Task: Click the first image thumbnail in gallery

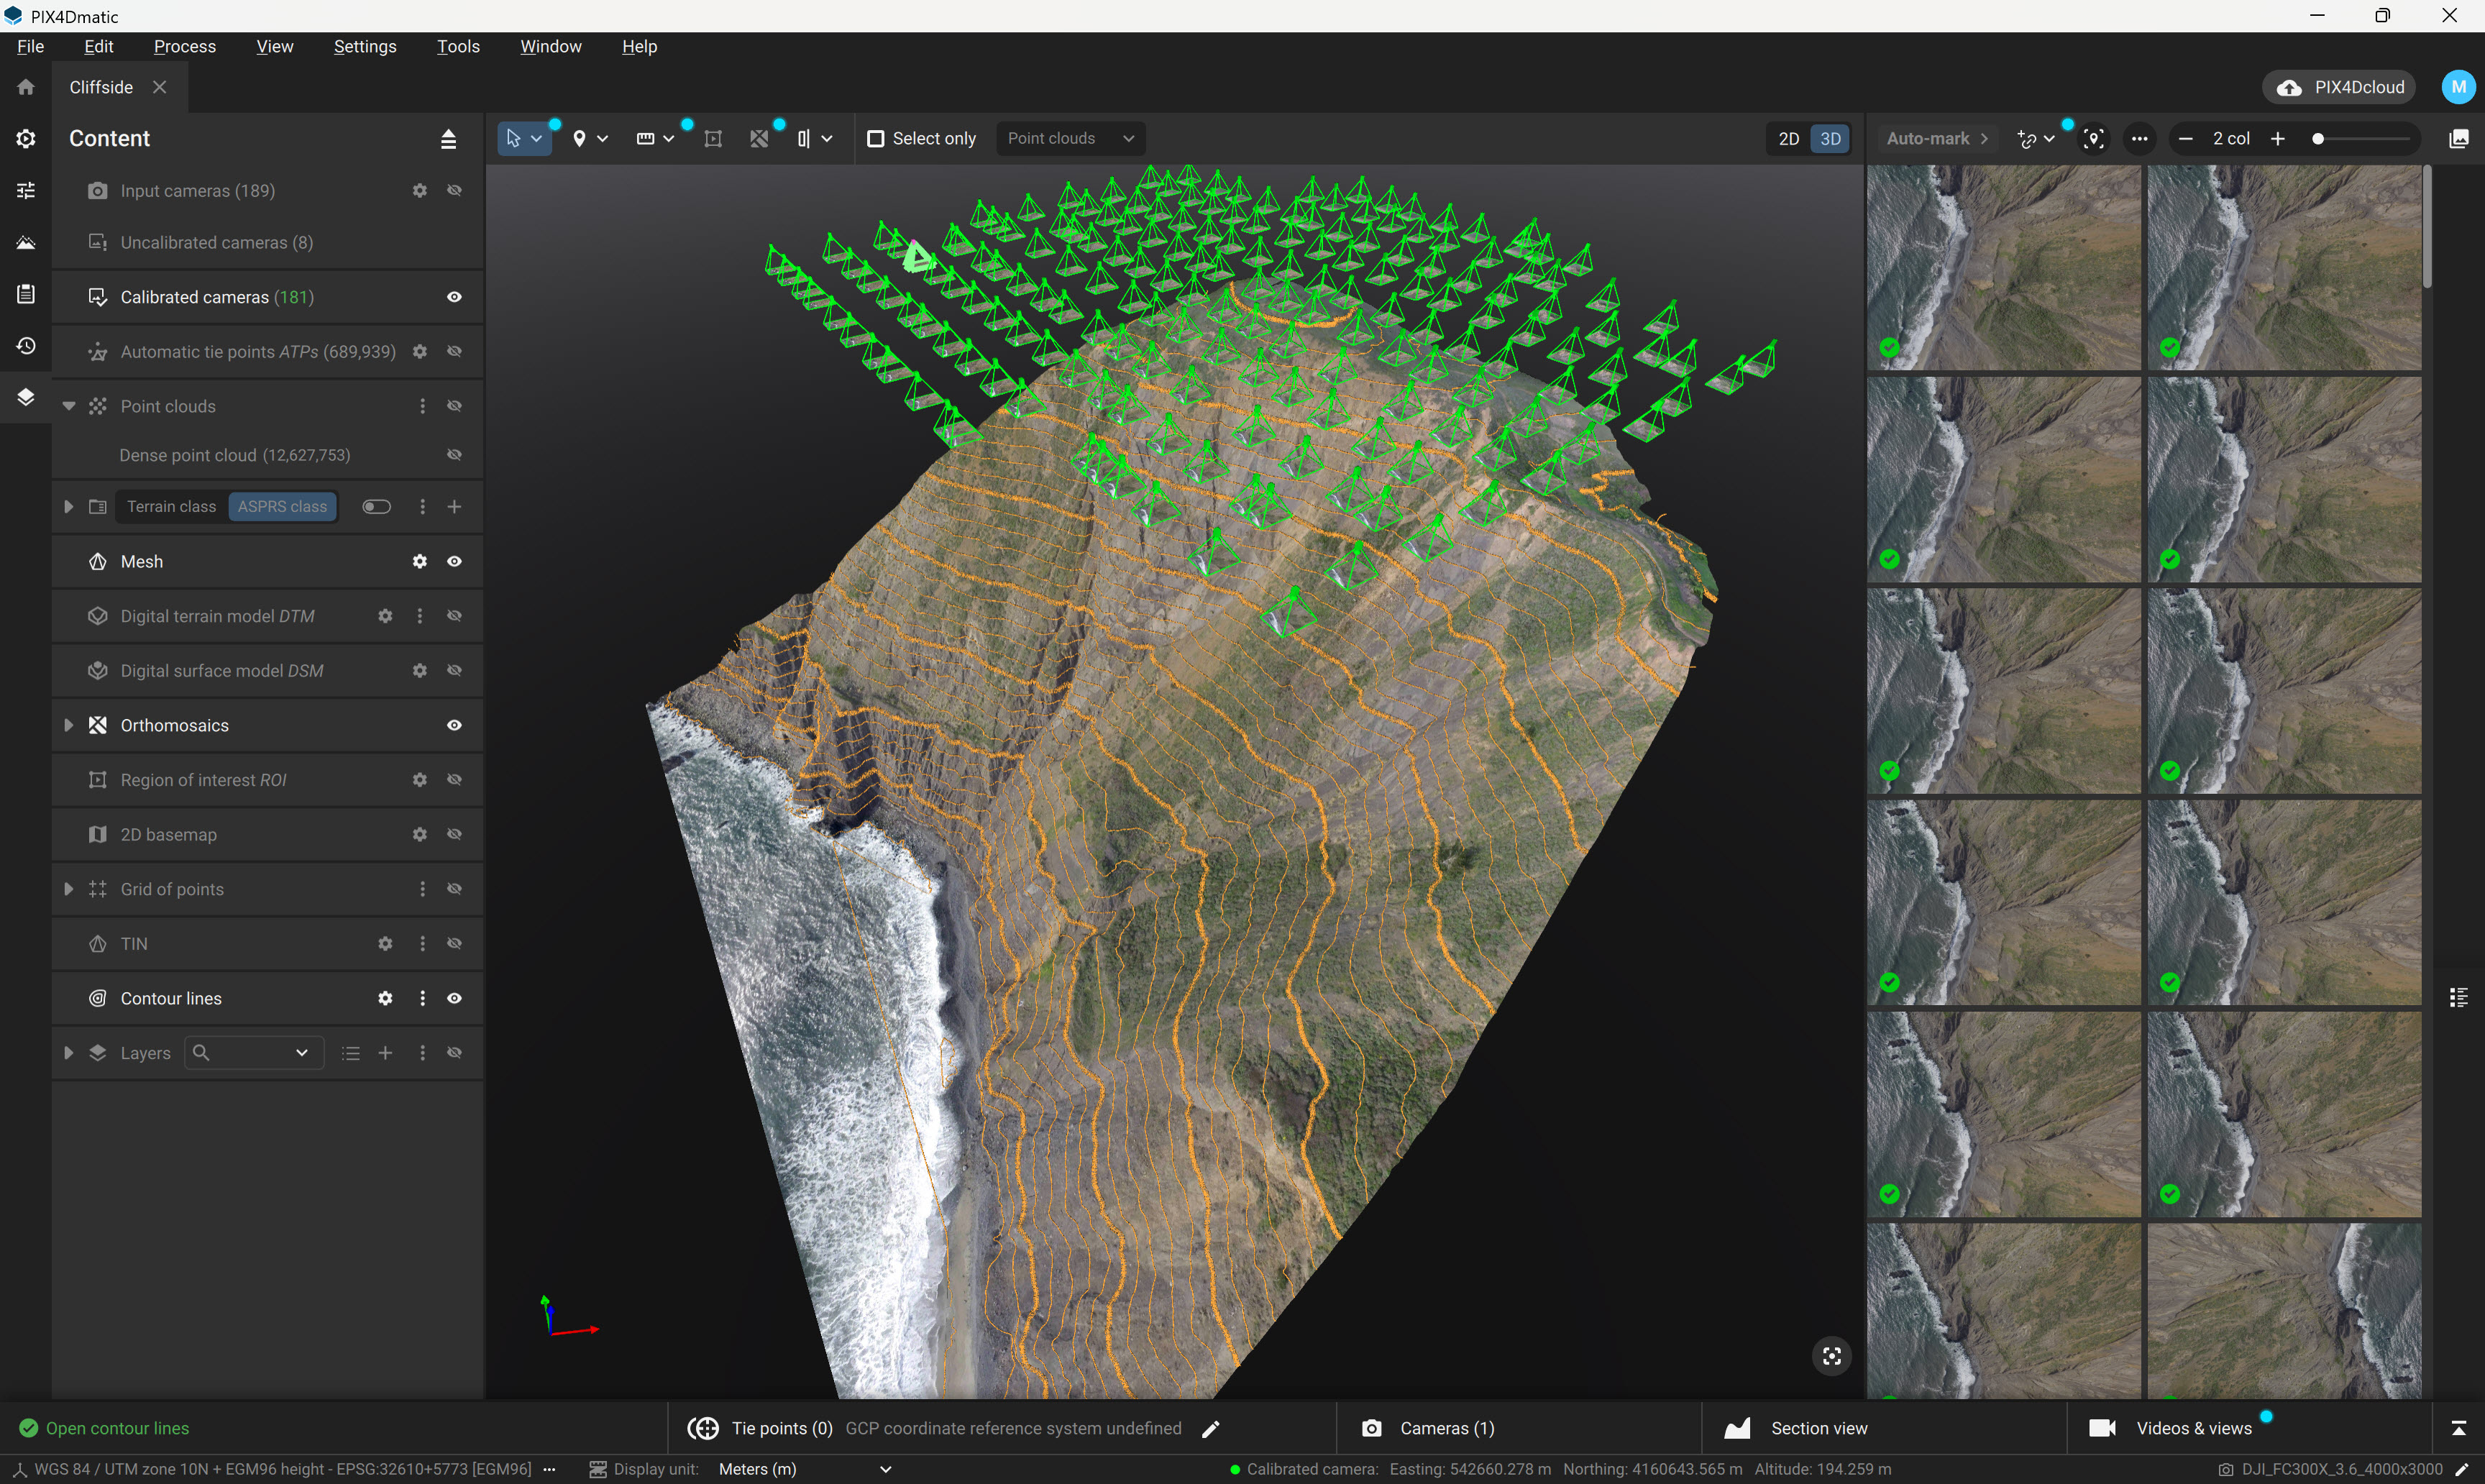Action: tap(2005, 266)
